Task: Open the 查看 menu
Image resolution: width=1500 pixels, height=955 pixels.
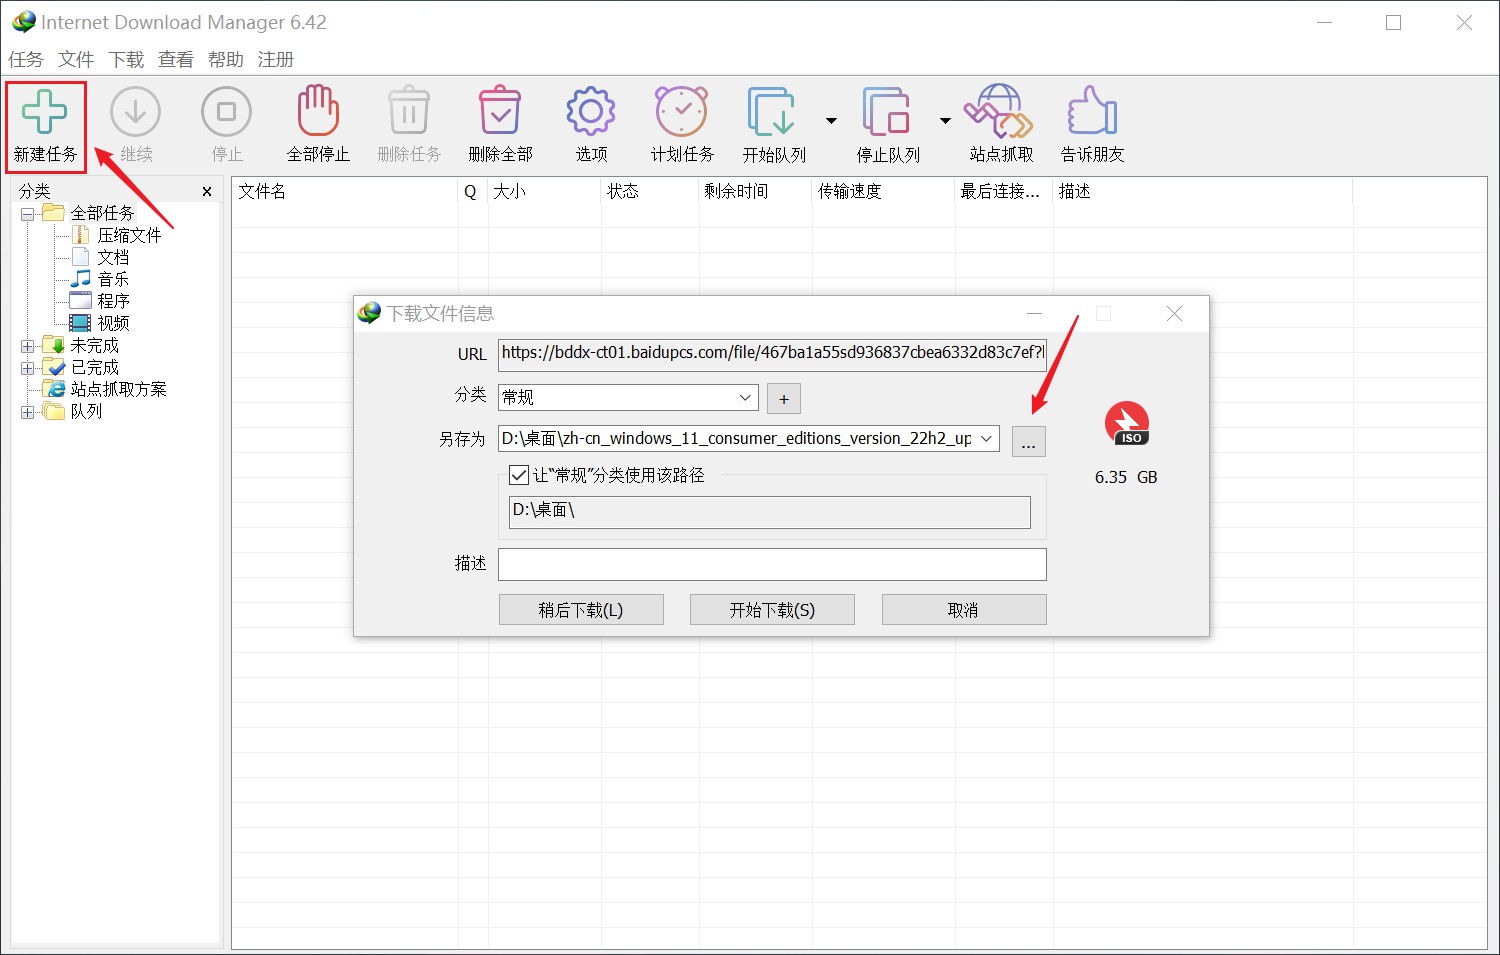Action: (176, 59)
